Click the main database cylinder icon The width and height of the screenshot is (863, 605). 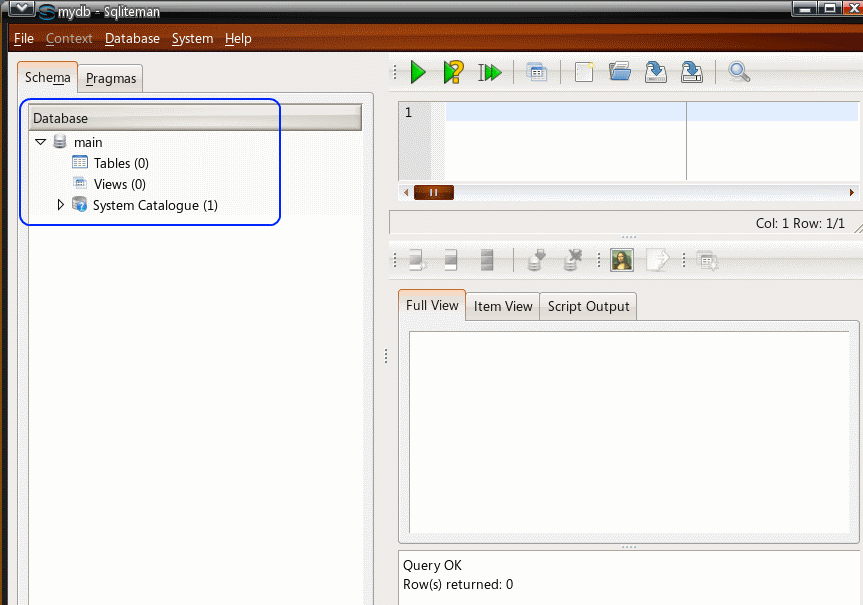[60, 141]
